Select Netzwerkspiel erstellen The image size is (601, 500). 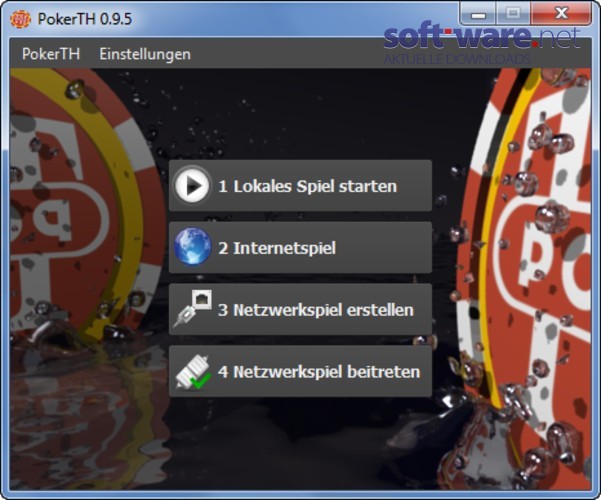point(300,309)
